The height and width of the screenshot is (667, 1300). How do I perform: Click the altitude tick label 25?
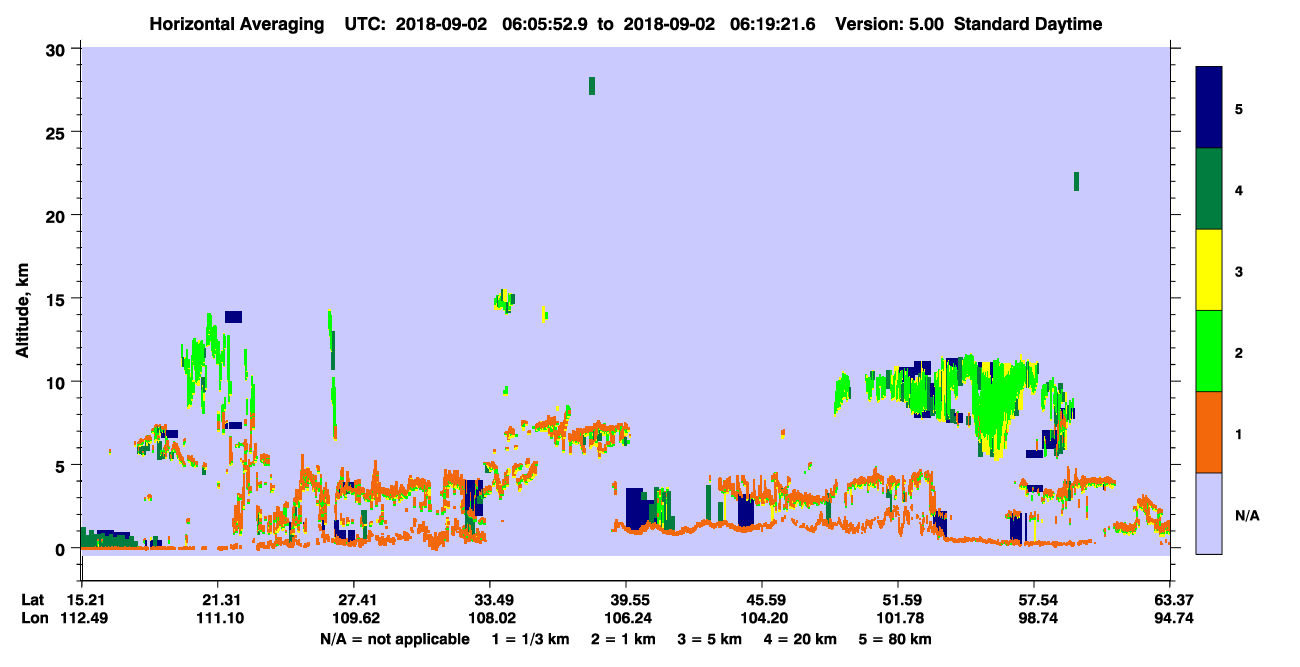pyautogui.click(x=58, y=132)
